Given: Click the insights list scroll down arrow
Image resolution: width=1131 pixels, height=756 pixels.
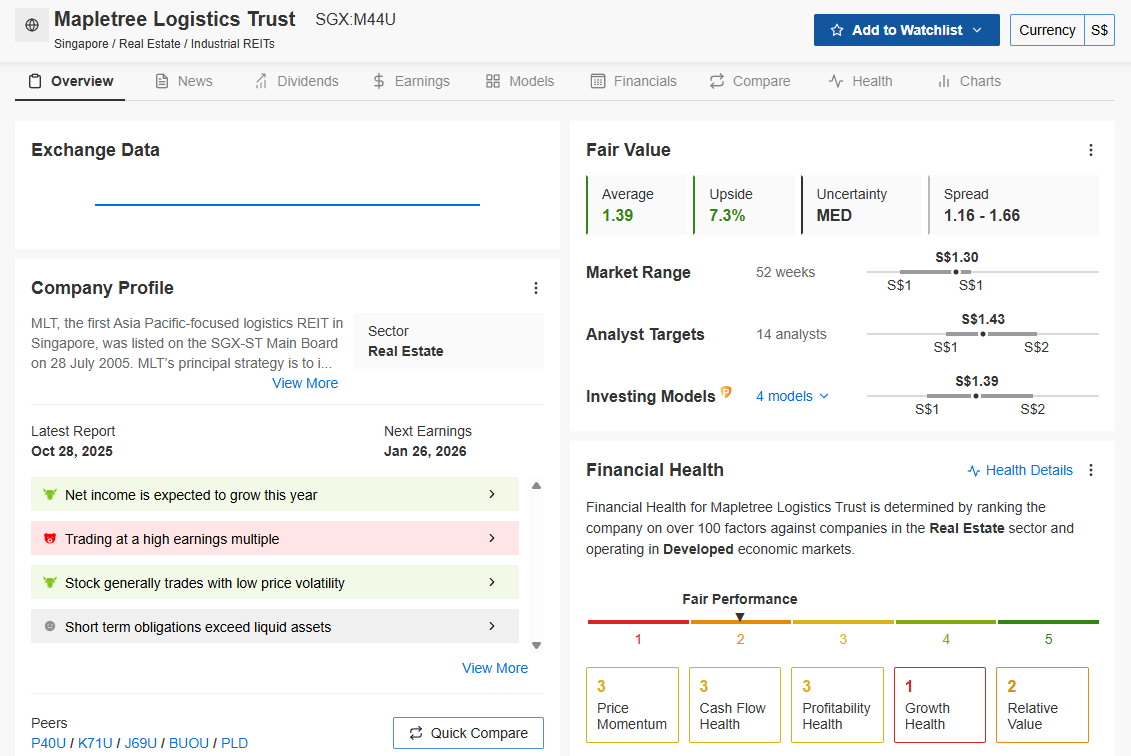Looking at the screenshot, I should [x=536, y=646].
